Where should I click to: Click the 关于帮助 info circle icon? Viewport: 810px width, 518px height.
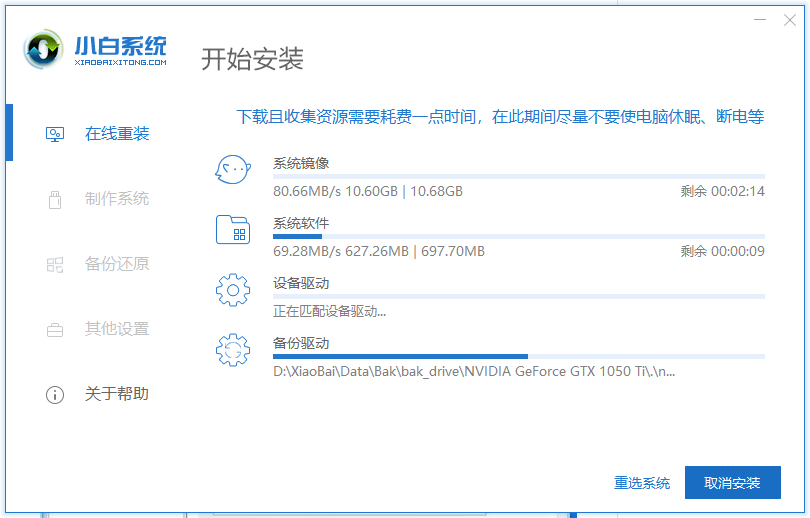click(x=55, y=395)
